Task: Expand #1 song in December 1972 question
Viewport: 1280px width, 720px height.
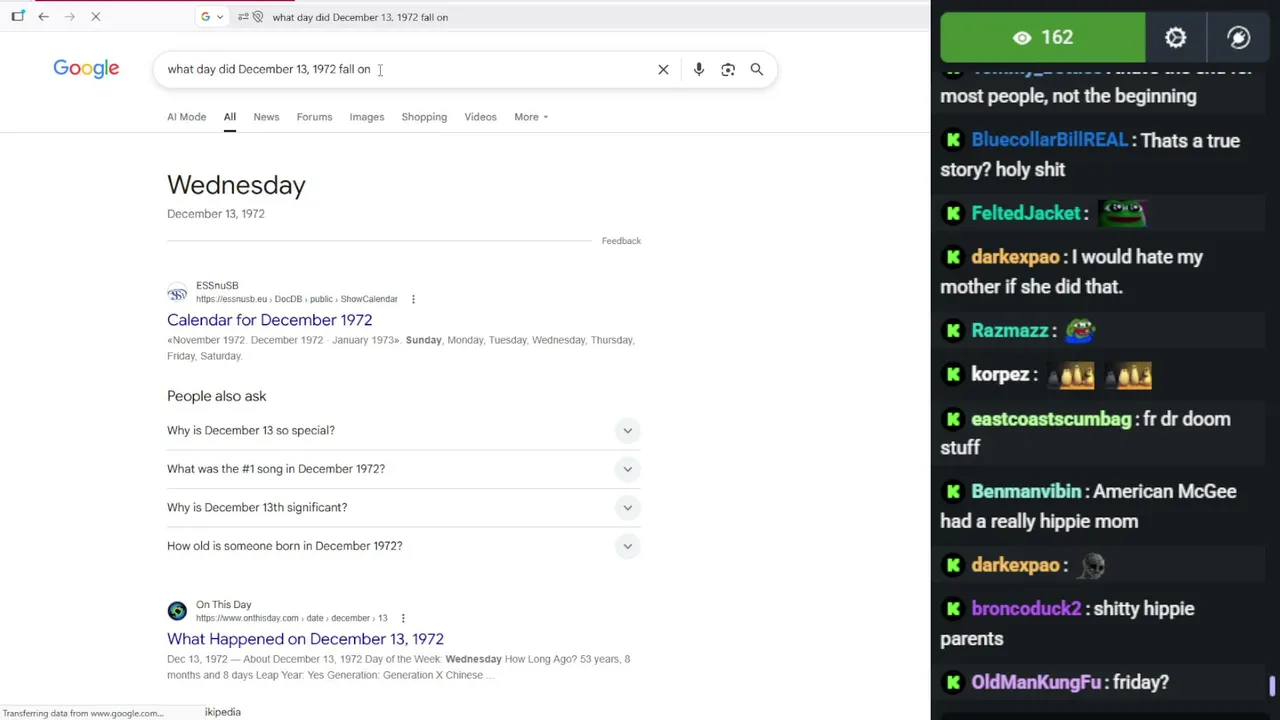Action: coord(403,469)
